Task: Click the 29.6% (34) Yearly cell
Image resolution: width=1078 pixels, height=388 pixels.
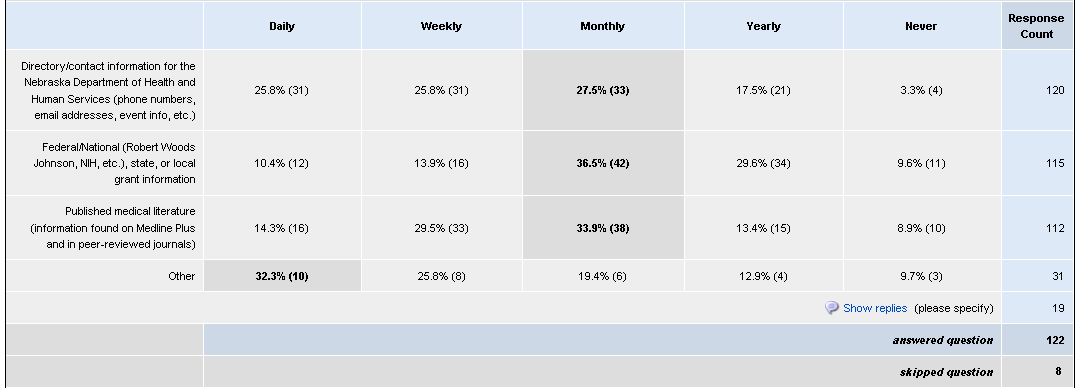Action: pyautogui.click(x=763, y=163)
